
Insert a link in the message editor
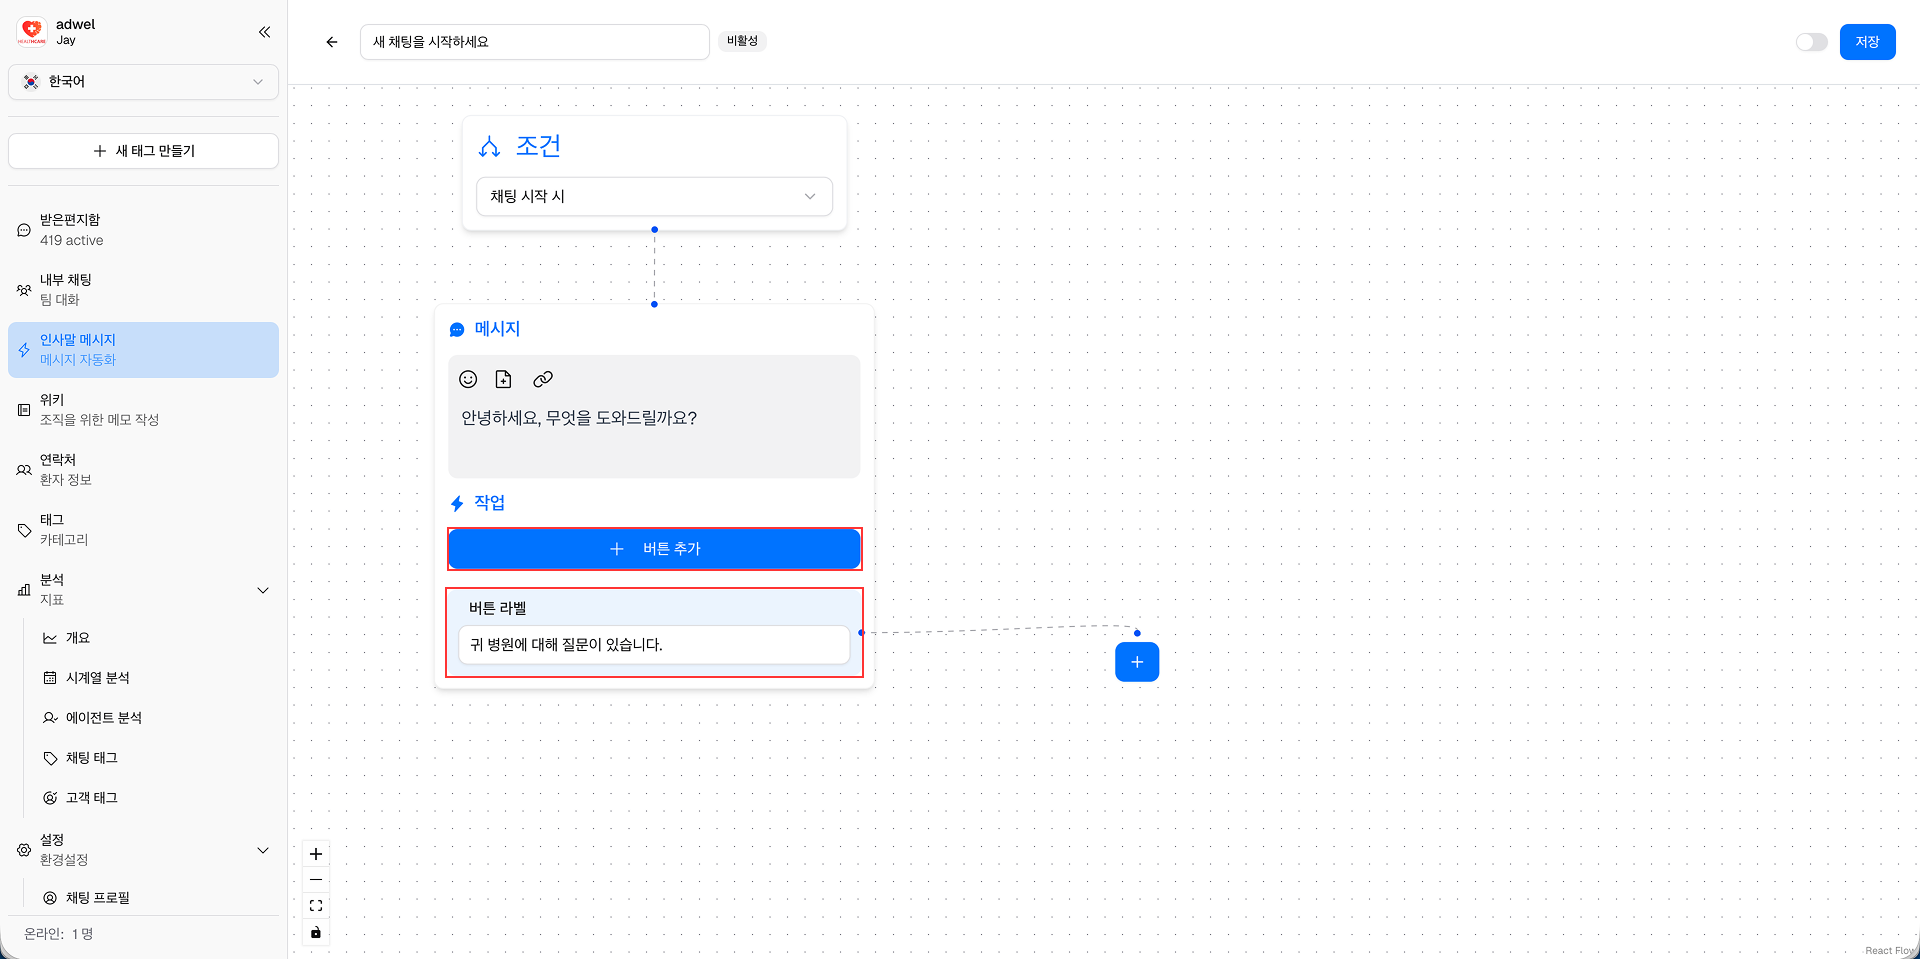coord(543,379)
